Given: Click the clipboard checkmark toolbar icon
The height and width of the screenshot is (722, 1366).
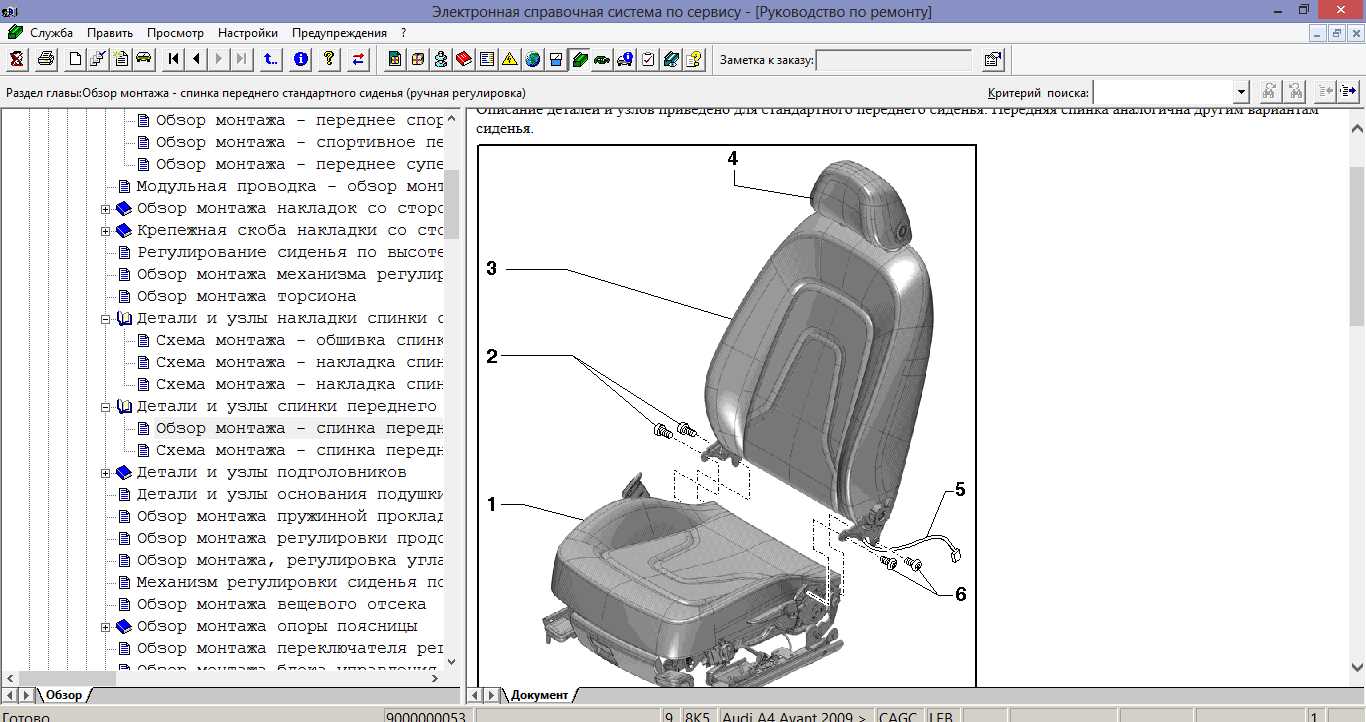Looking at the screenshot, I should pyautogui.click(x=648, y=59).
